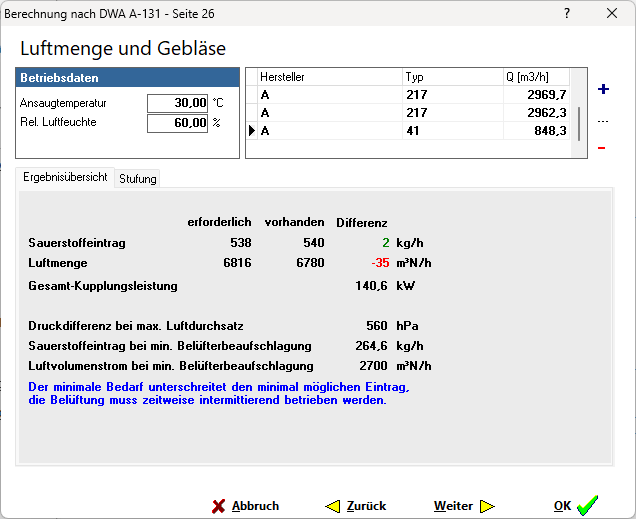Viewport: 636px width, 519px height.
Task: Click the Gesamt-Kupplungsleistung value 140,6
Action: 371,286
